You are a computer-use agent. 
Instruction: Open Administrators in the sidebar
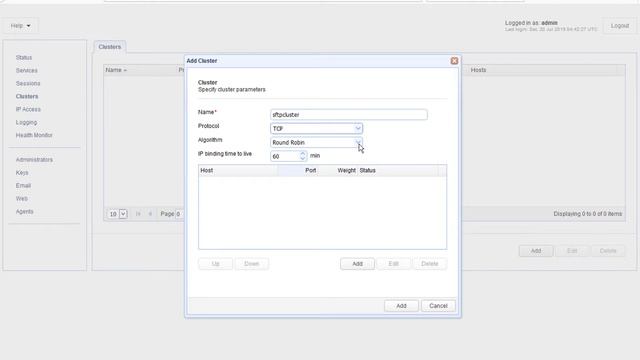tap(34, 160)
